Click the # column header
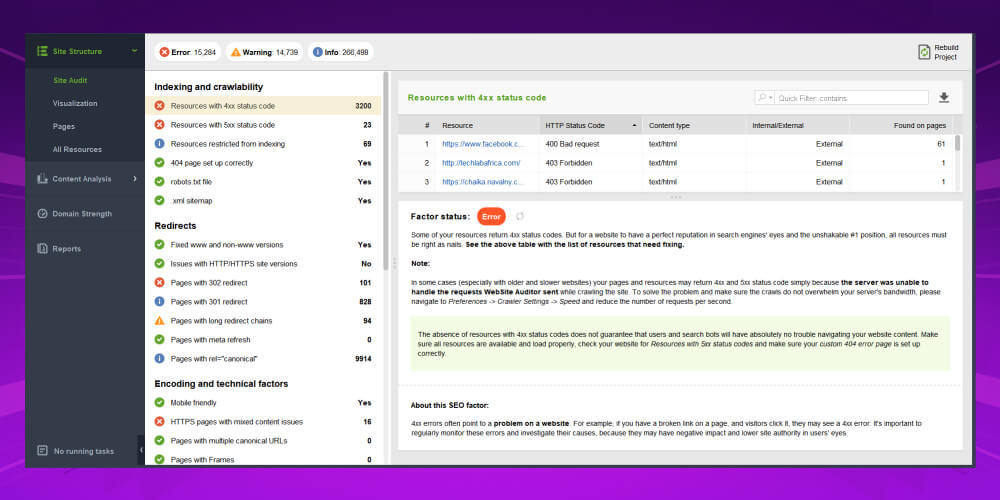1000x500 pixels. tap(417, 125)
